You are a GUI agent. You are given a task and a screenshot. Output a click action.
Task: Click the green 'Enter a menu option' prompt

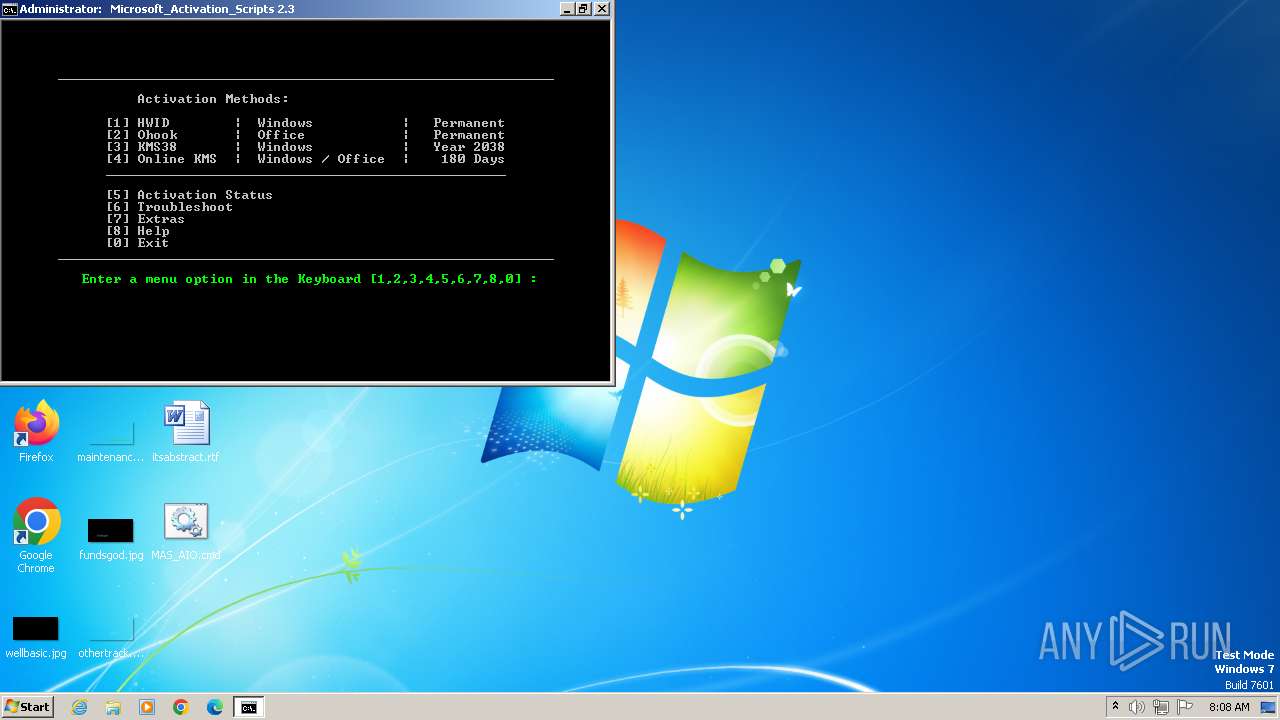tap(309, 279)
